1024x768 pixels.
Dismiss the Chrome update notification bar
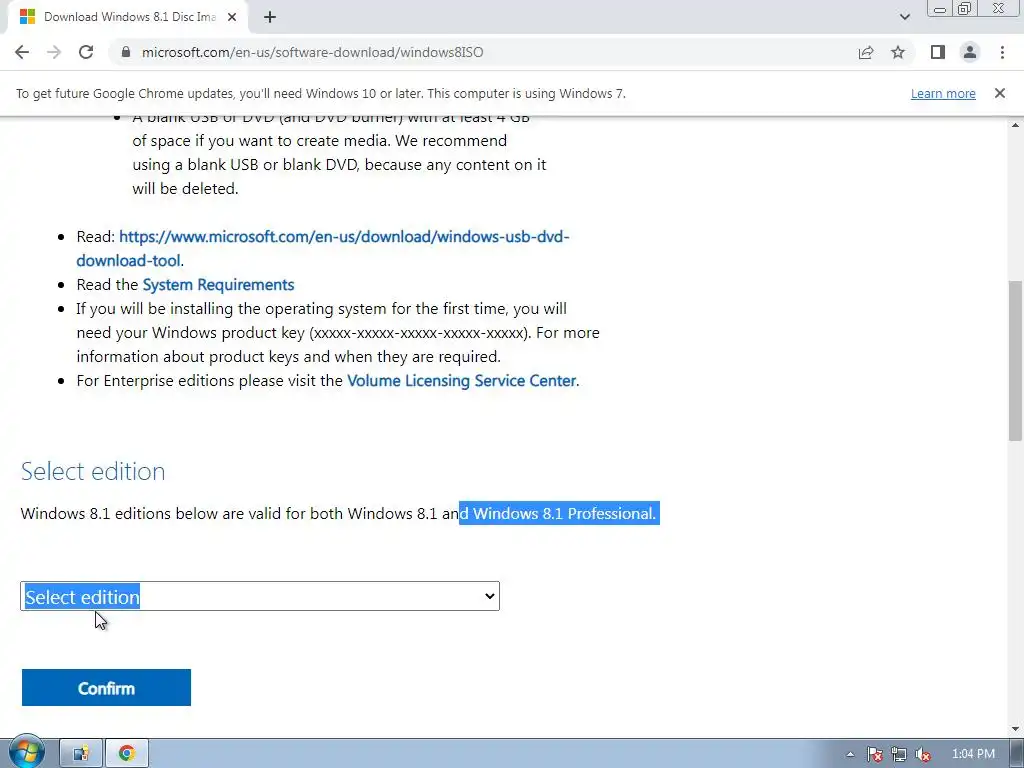(x=1000, y=93)
